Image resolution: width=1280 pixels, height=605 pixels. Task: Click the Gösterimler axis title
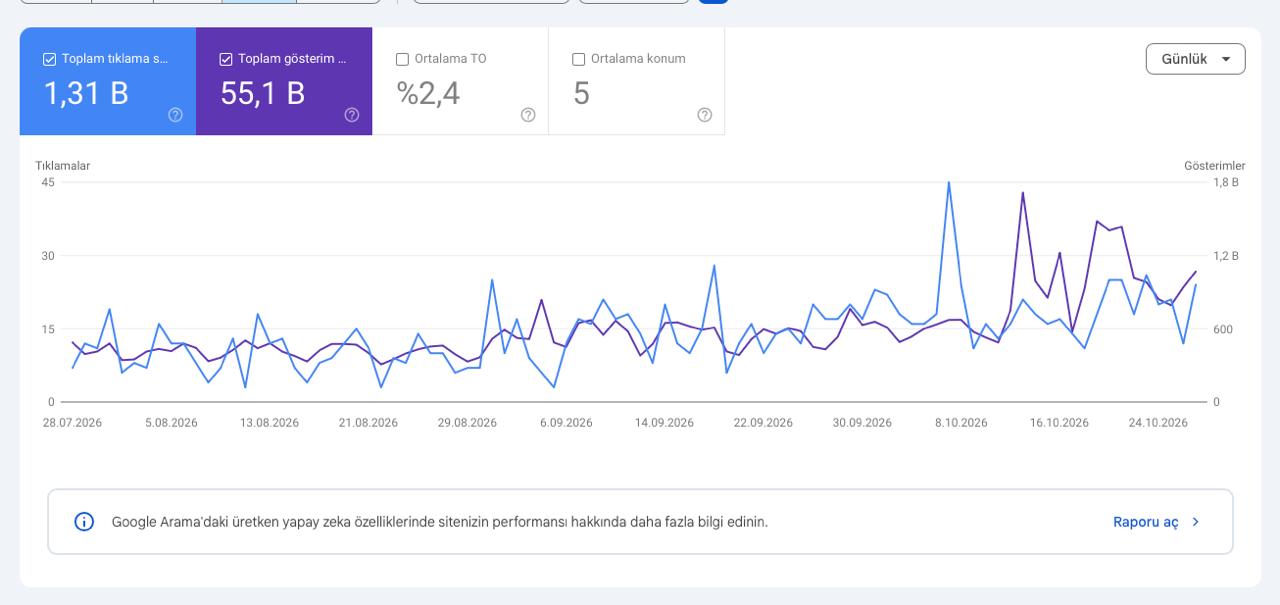coord(1215,166)
